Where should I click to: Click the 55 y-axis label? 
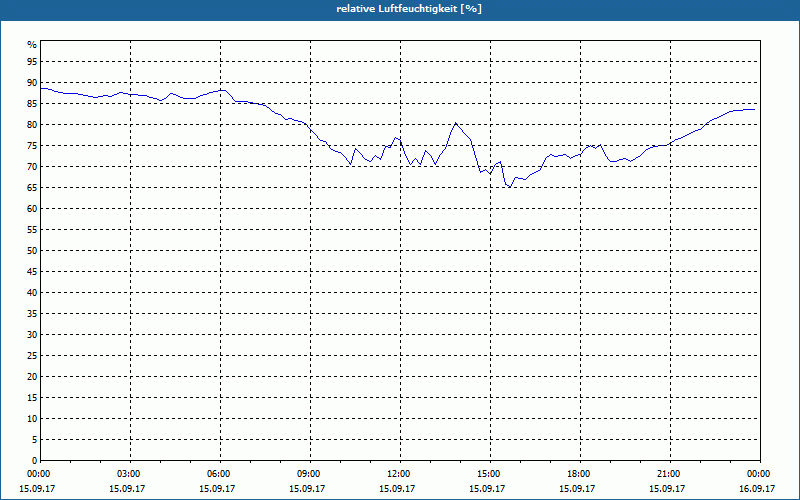click(32, 230)
